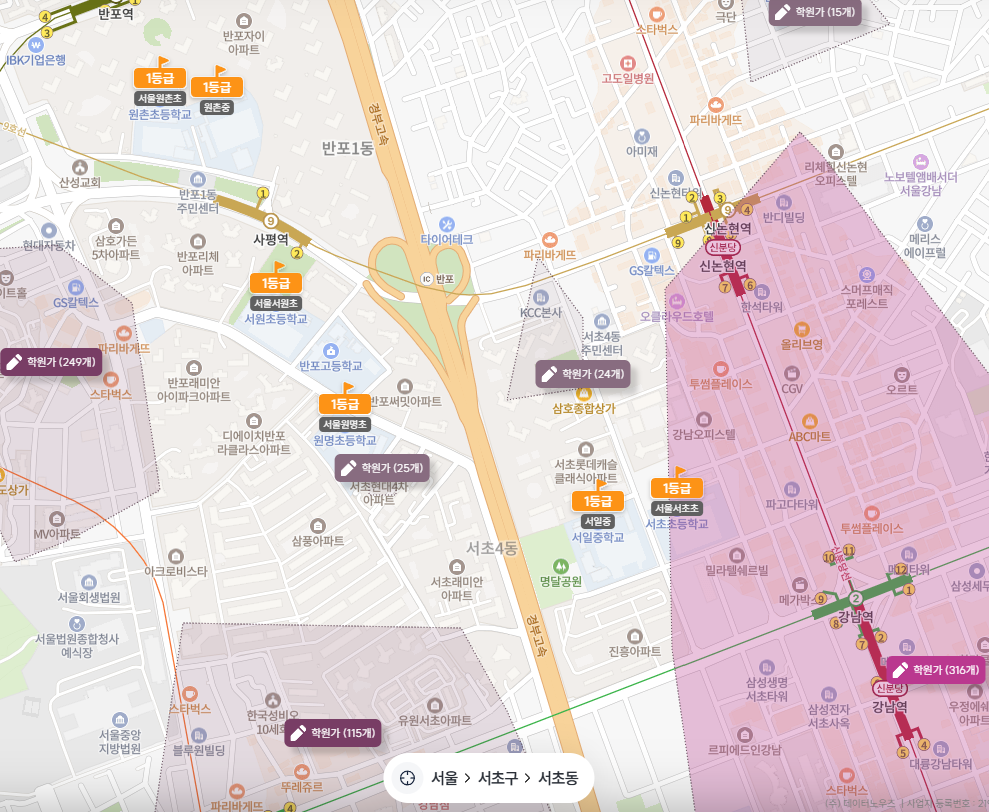Click the 진흥아파트 apartment icon

coord(635,636)
